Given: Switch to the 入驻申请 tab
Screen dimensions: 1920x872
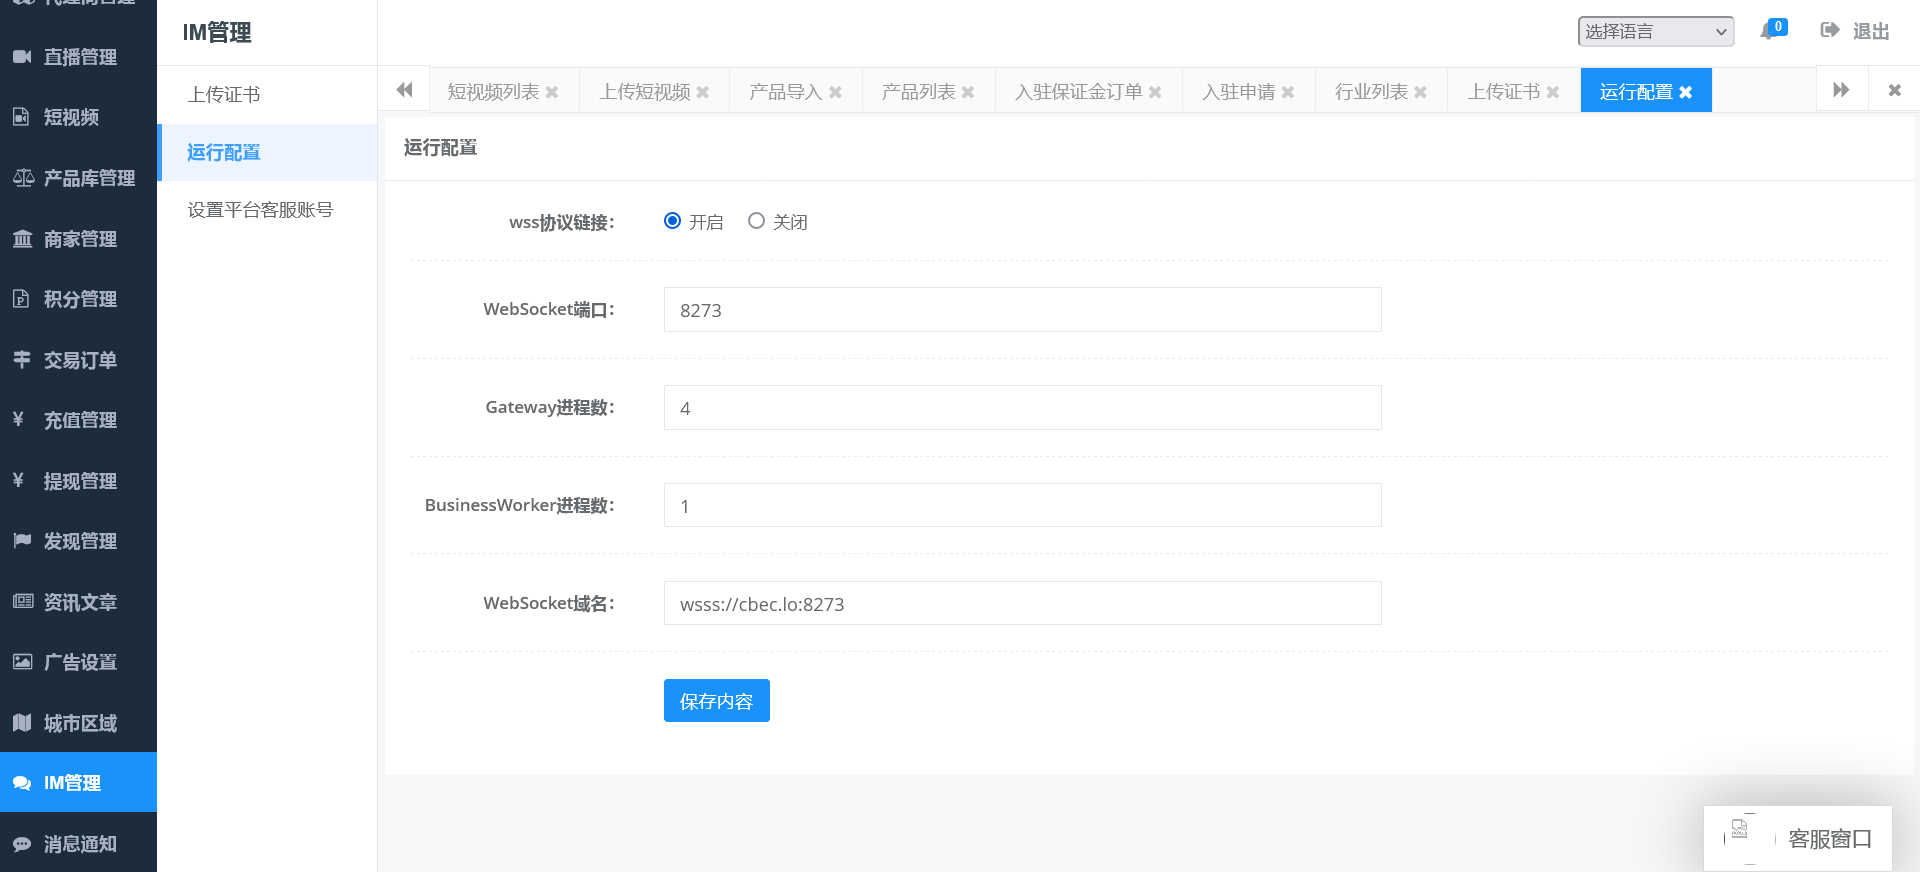Looking at the screenshot, I should click(x=1238, y=92).
